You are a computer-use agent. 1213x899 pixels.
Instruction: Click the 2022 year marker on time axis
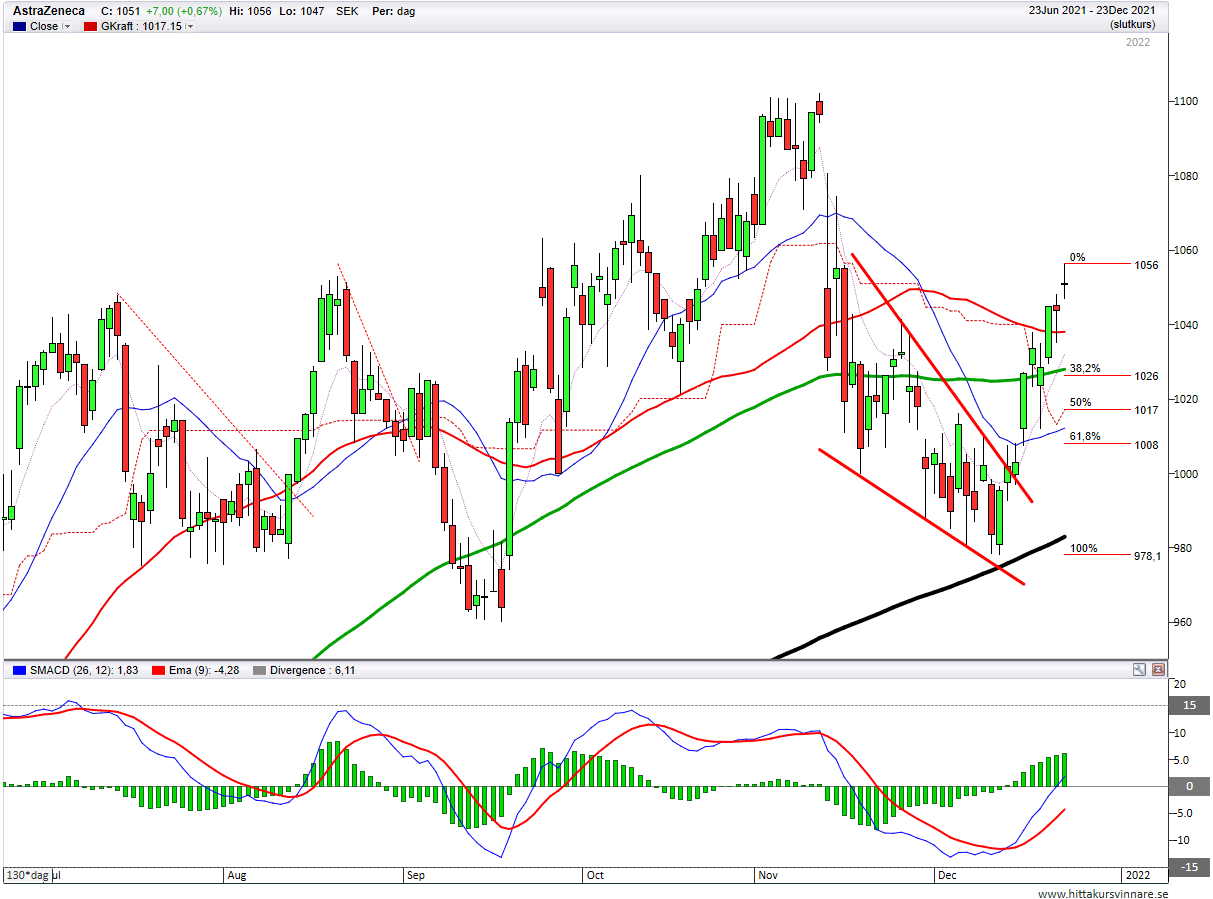click(x=1137, y=874)
